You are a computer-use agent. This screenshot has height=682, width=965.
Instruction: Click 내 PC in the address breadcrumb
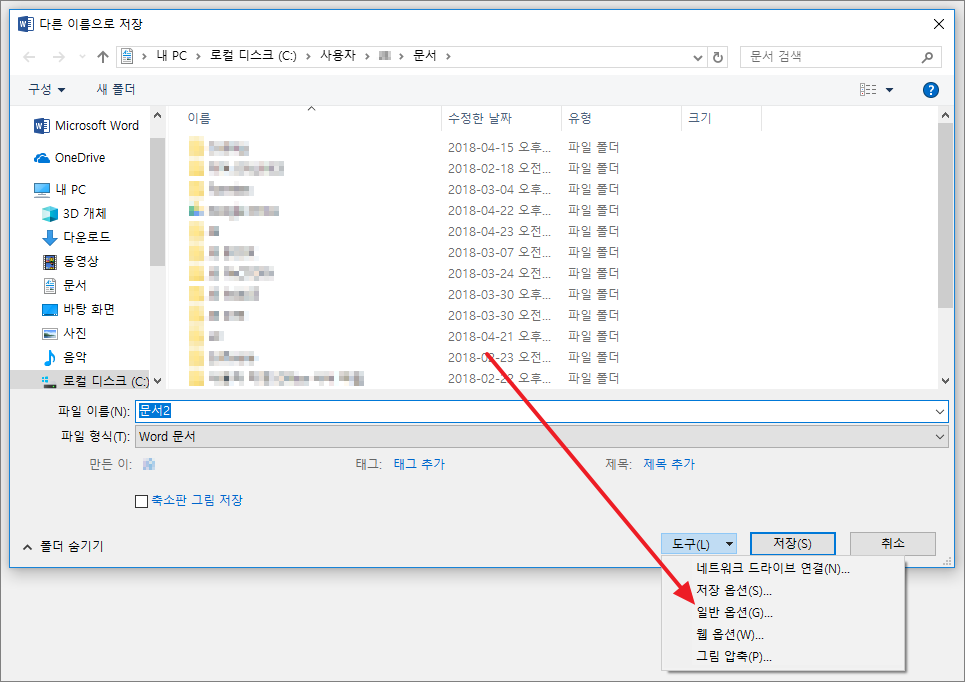[172, 56]
